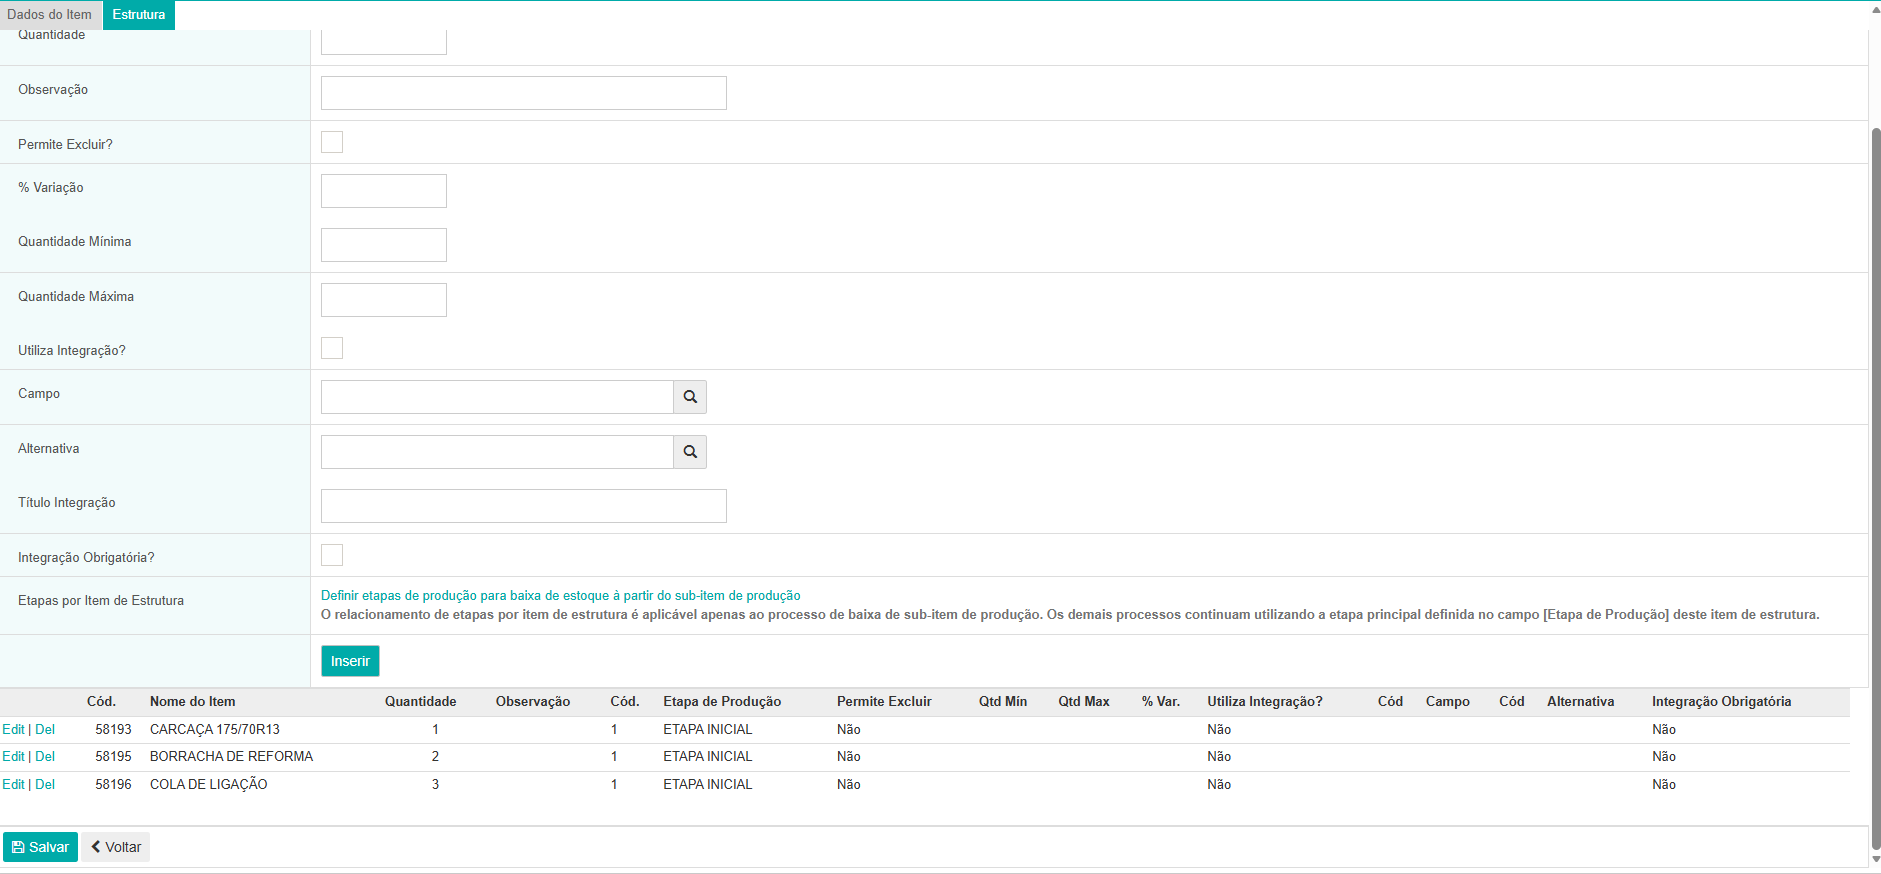Viewport: 1881px width, 874px height.
Task: Click the Utiliza Integração? column header
Action: point(1265,702)
